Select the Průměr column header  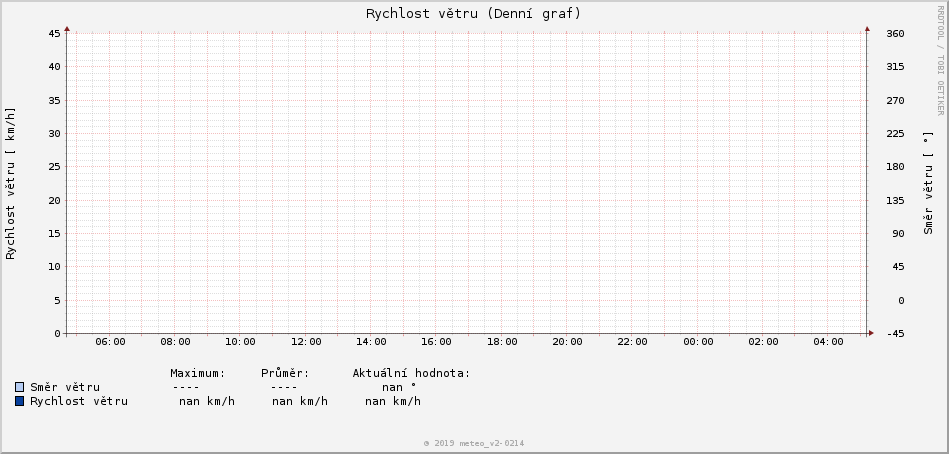285,373
